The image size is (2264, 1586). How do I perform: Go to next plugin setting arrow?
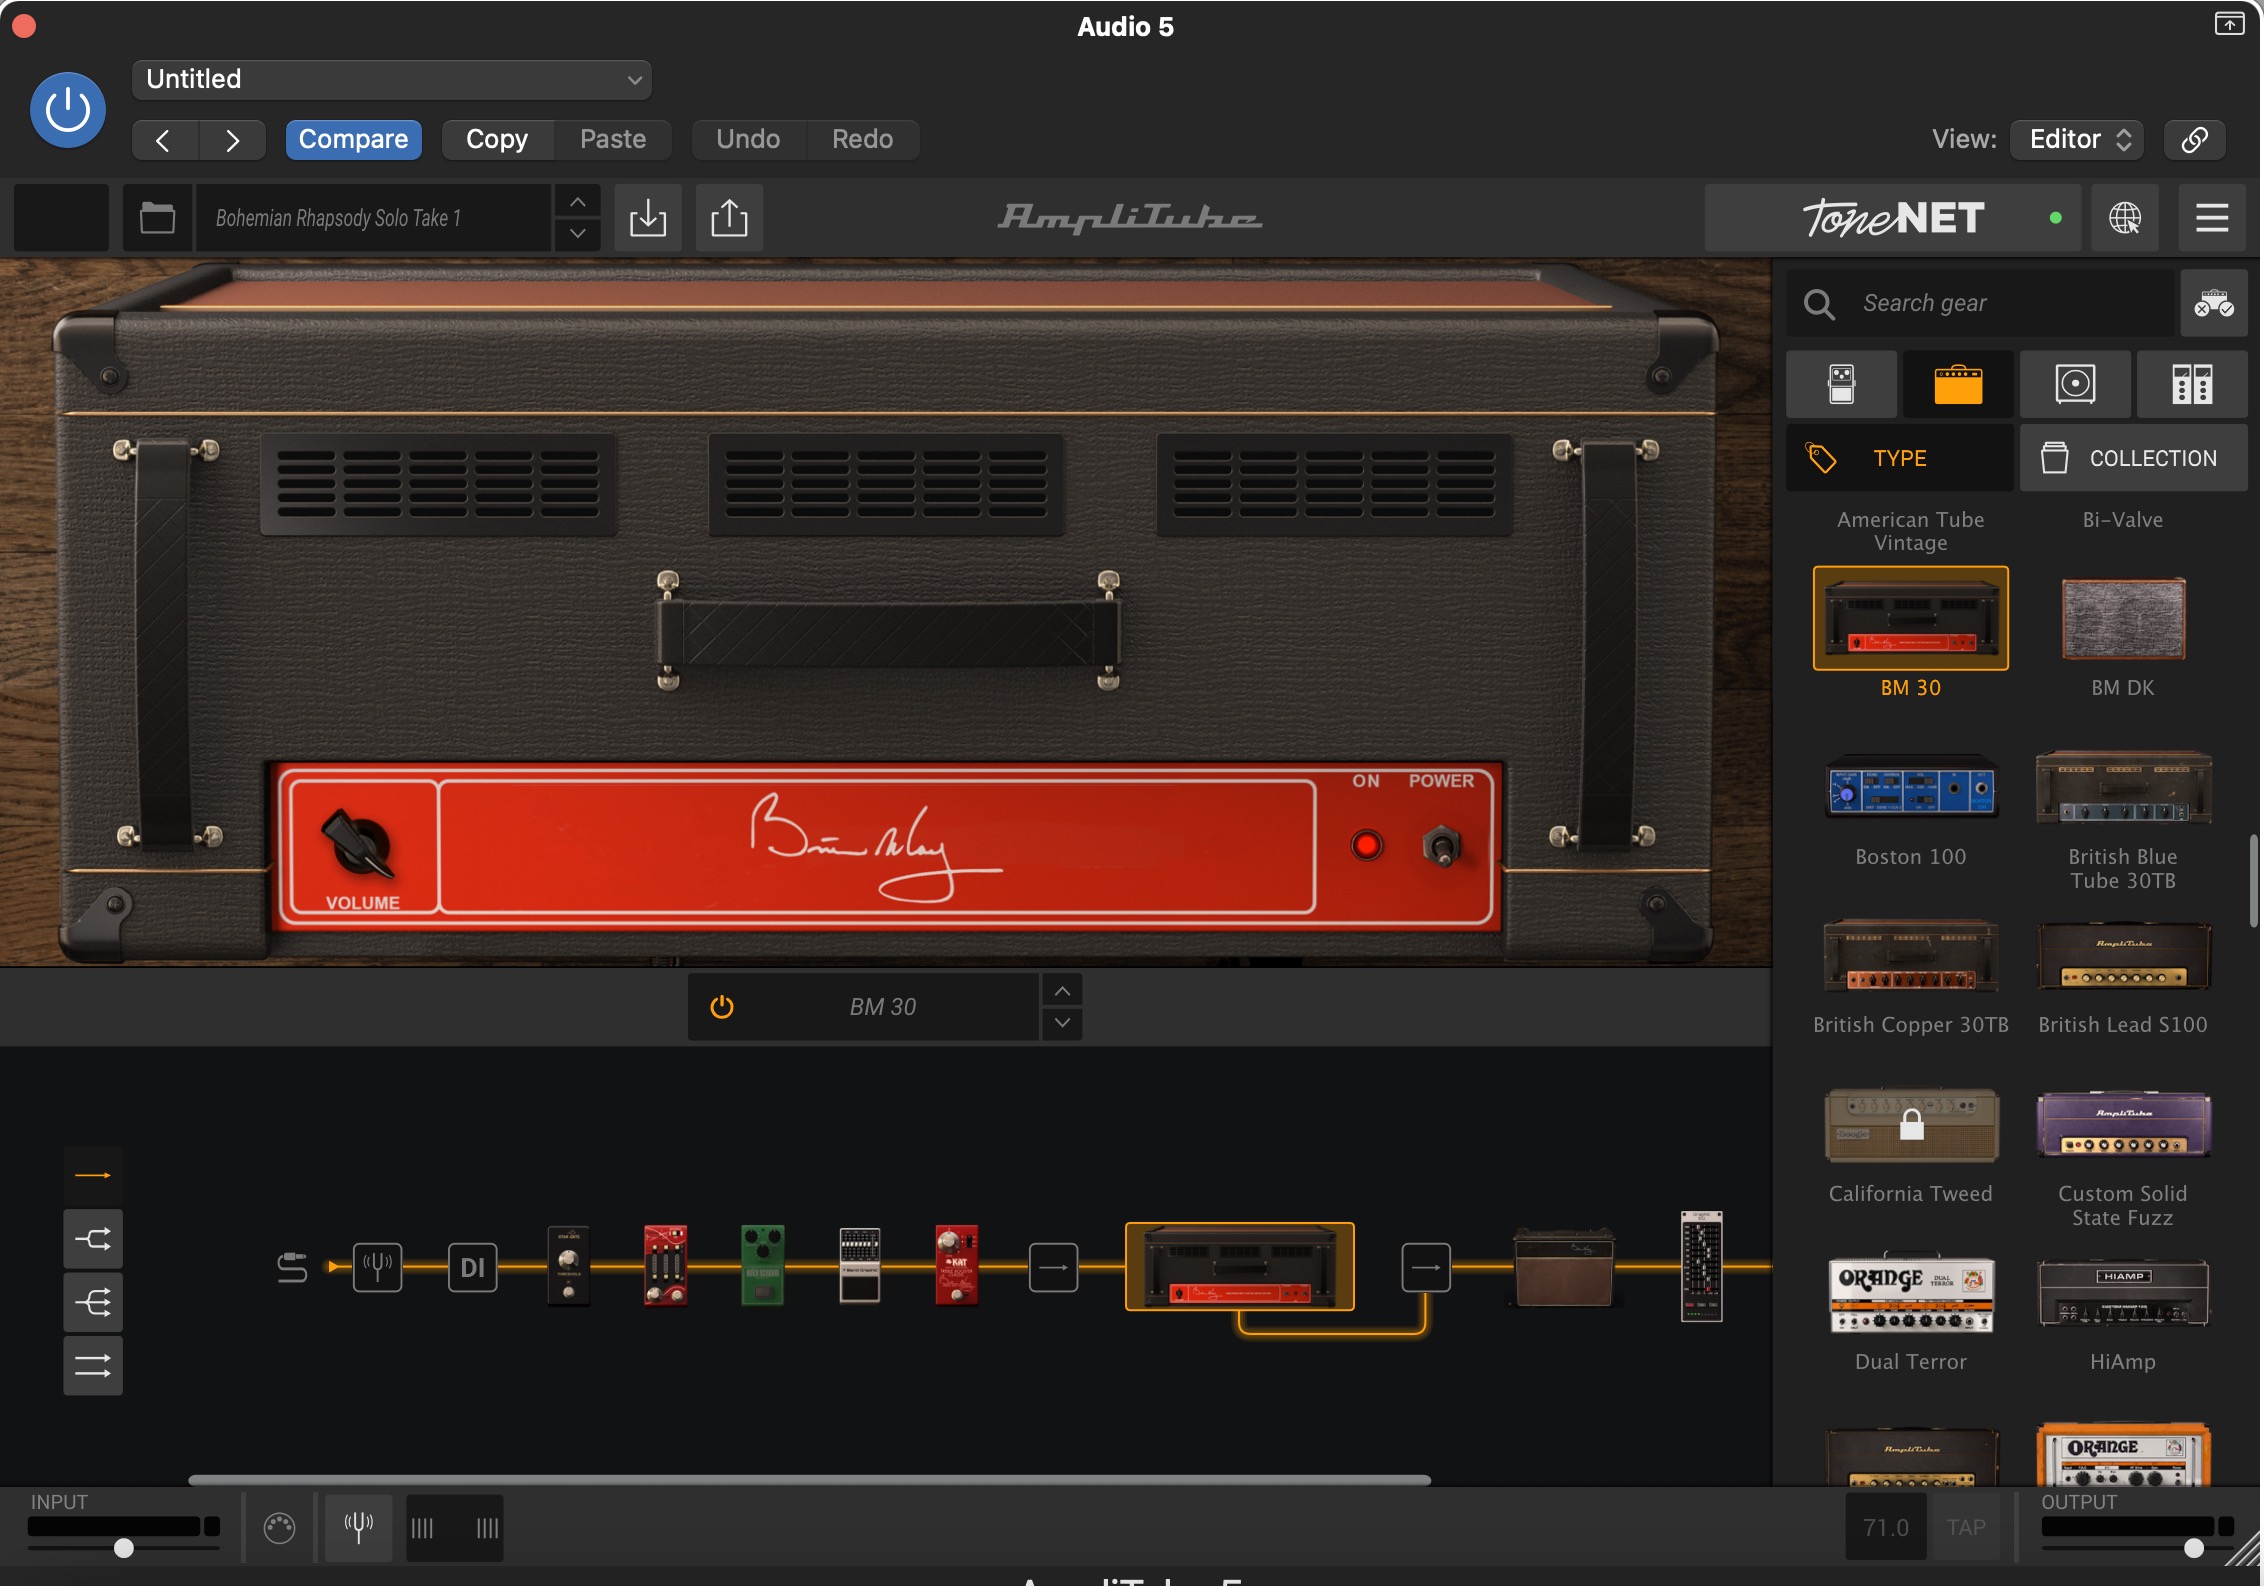click(x=232, y=140)
